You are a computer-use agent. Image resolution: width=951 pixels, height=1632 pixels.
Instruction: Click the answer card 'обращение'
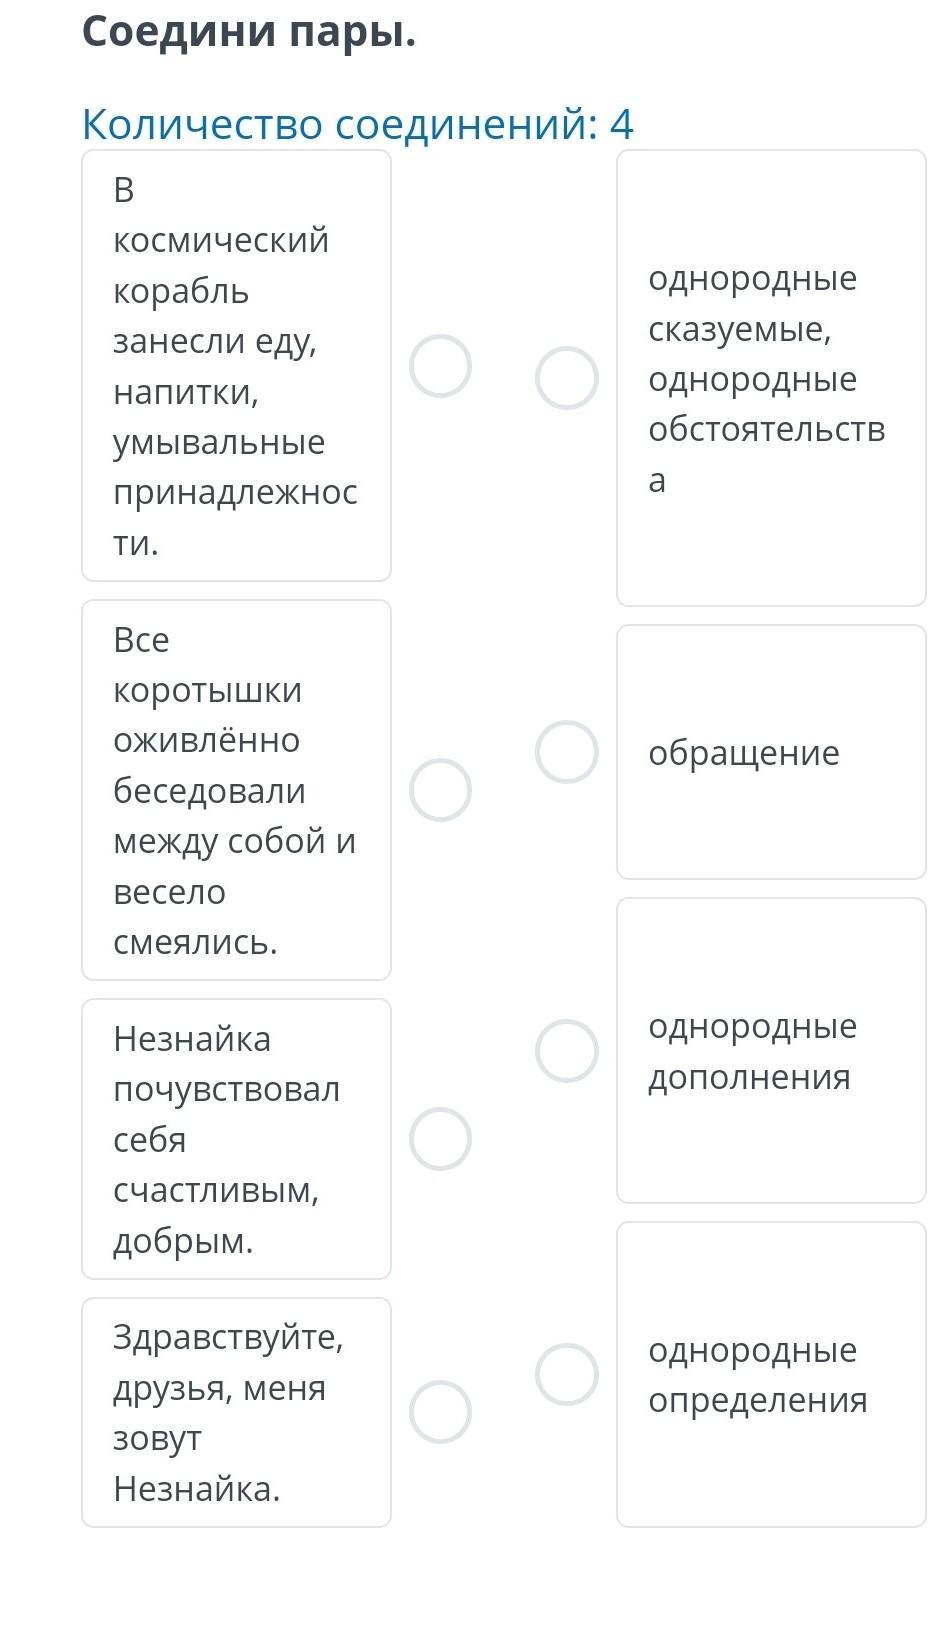click(771, 752)
